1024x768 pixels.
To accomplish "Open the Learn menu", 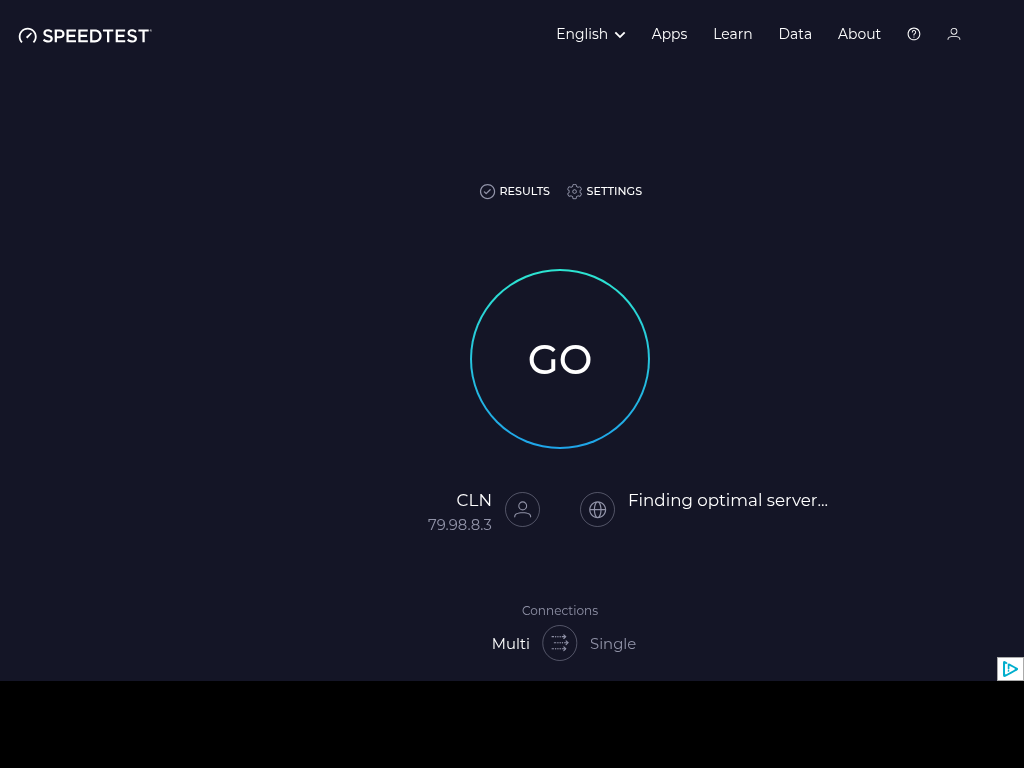I will point(732,34).
